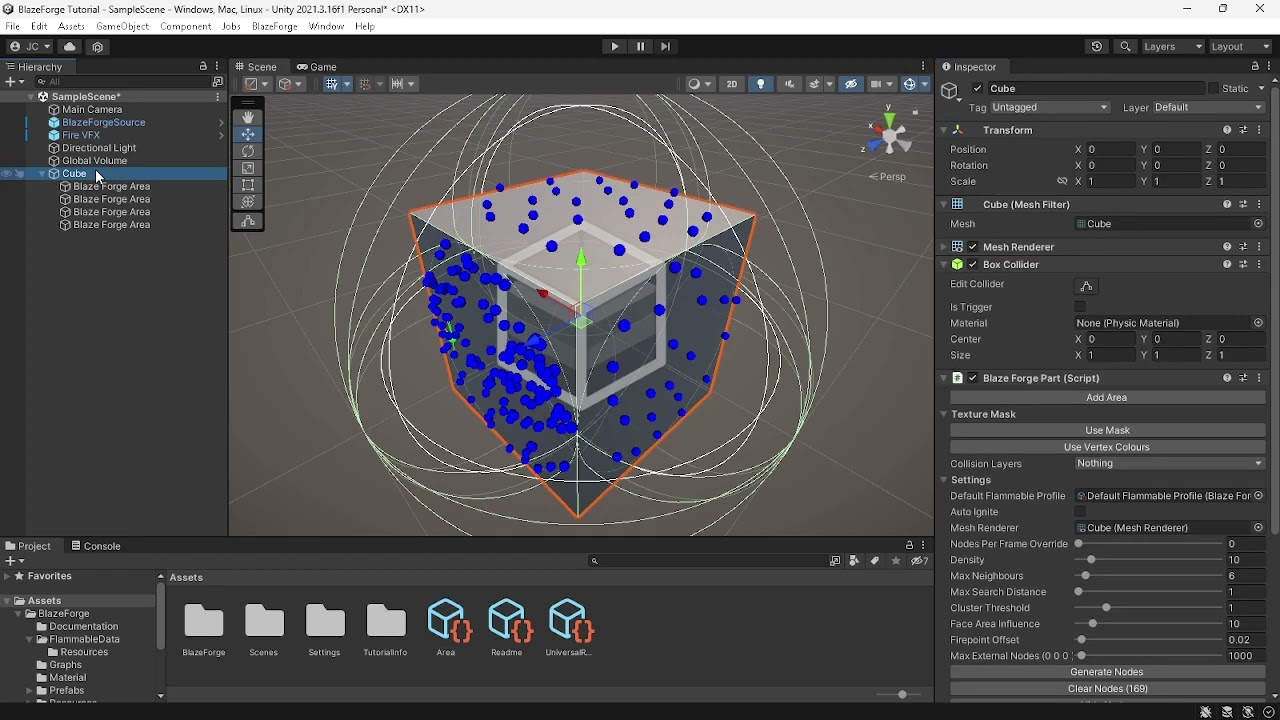Open the Undo History icon
The height and width of the screenshot is (720, 1280).
(1097, 47)
